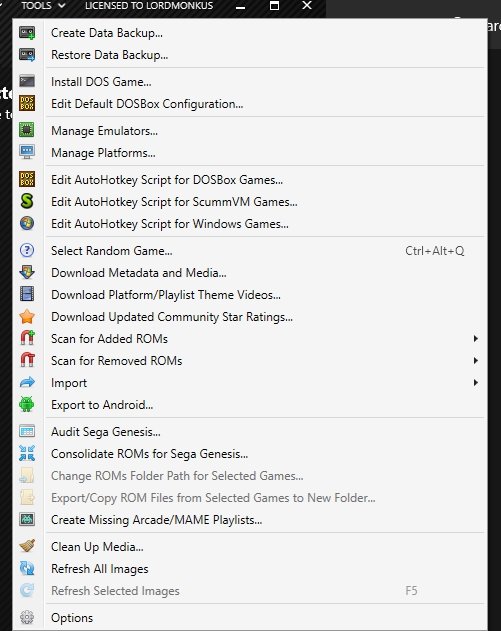Click the gear icon next to Options
Image resolution: width=501 pixels, height=631 pixels.
27,617
